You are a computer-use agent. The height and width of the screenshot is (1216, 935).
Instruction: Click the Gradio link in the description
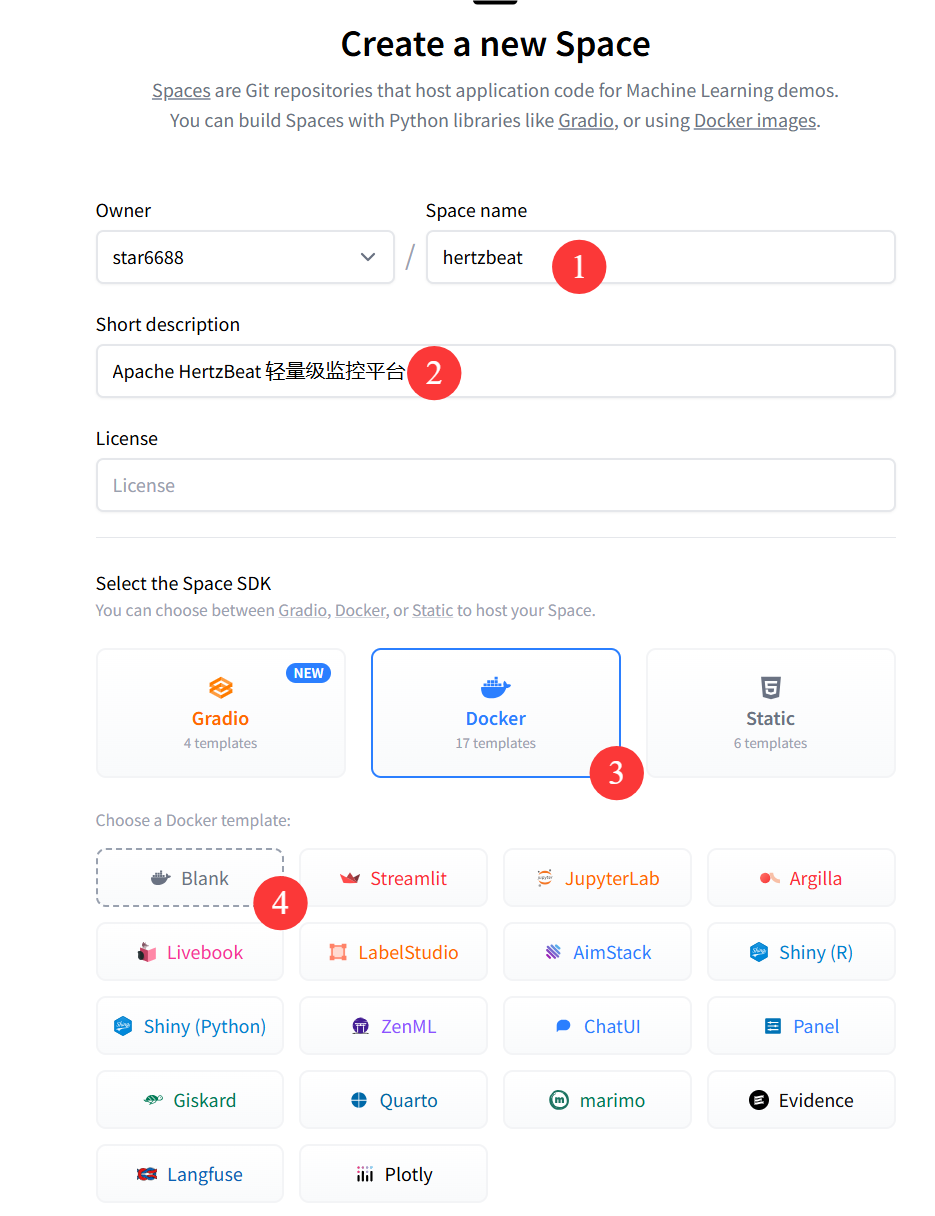pos(585,120)
